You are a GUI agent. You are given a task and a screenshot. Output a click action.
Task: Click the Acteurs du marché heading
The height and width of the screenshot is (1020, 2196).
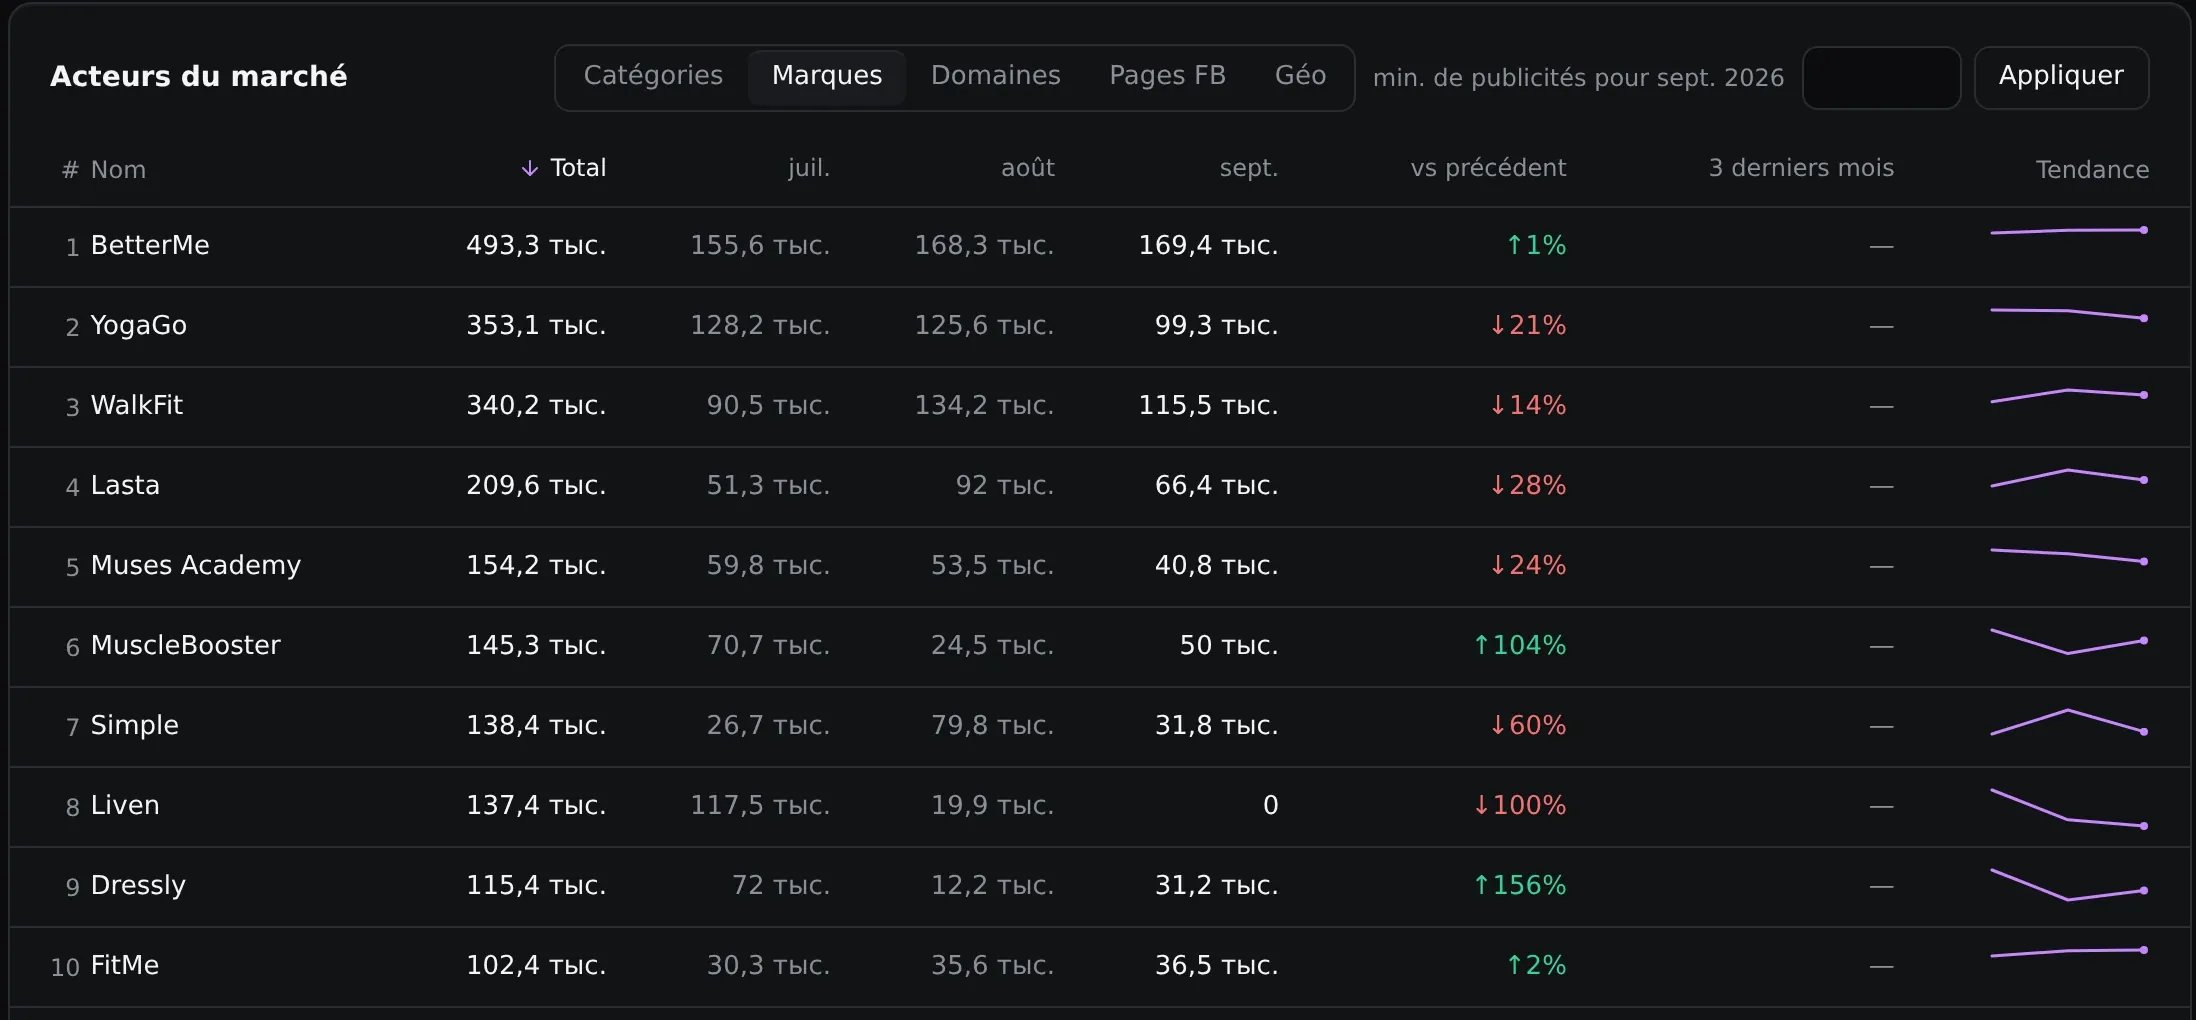pyautogui.click(x=199, y=76)
